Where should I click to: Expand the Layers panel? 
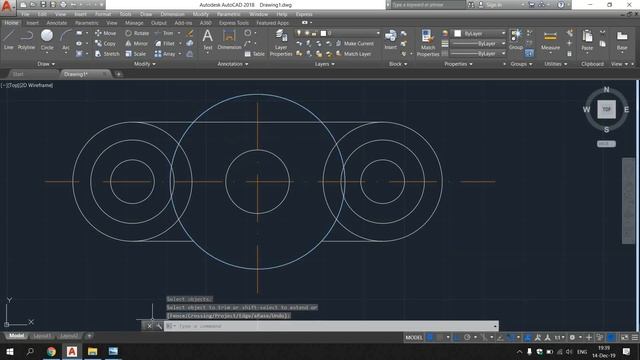[x=324, y=64]
